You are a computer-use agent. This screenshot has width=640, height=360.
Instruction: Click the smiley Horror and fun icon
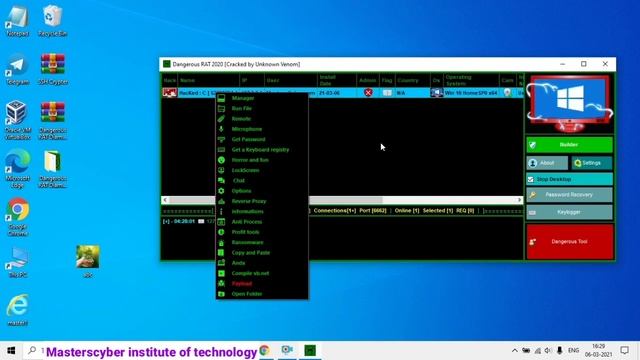click(x=221, y=160)
